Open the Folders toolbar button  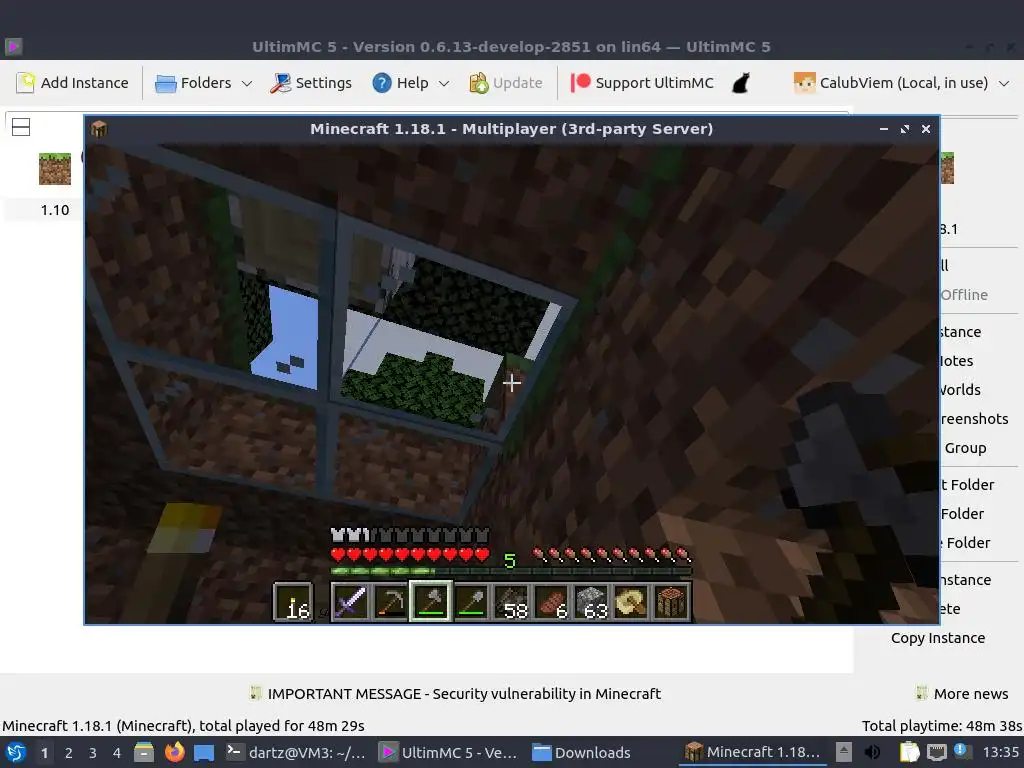click(193, 83)
